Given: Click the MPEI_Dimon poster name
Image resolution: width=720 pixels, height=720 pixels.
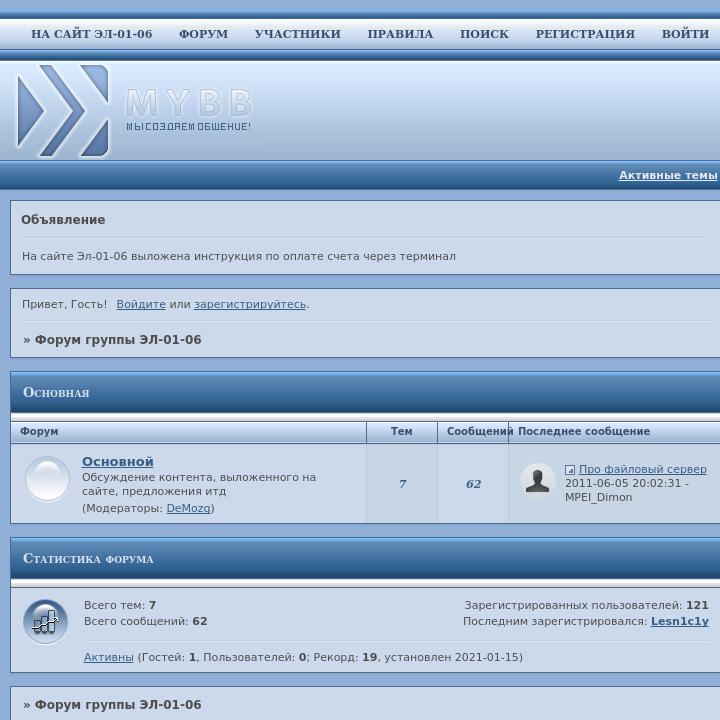Looking at the screenshot, I should (598, 497).
